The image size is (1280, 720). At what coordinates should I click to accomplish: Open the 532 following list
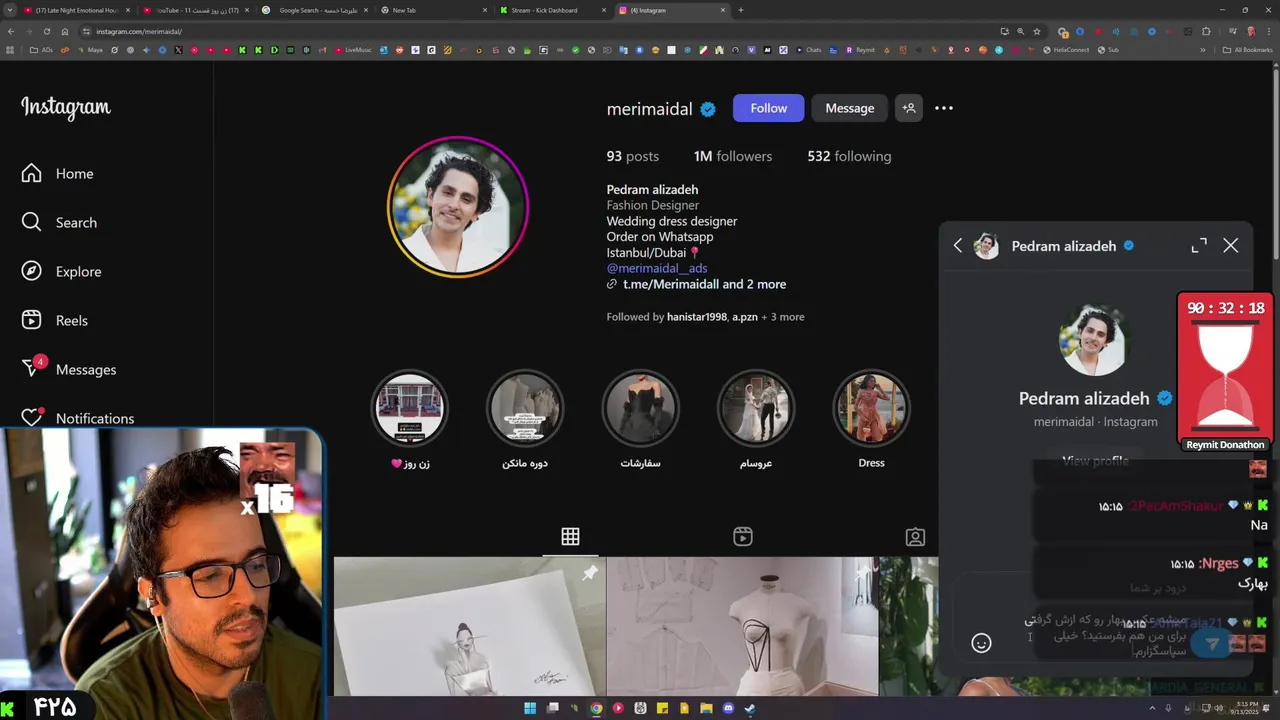click(x=849, y=156)
